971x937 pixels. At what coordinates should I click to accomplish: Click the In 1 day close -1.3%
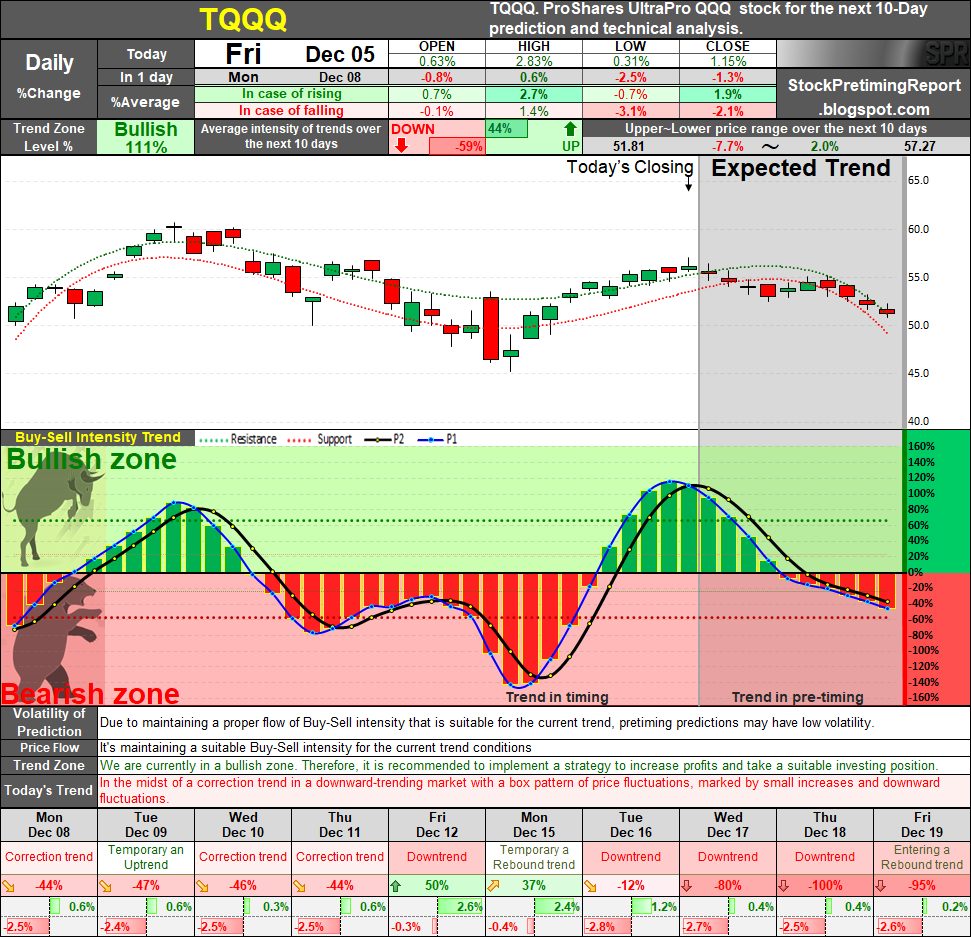[728, 77]
